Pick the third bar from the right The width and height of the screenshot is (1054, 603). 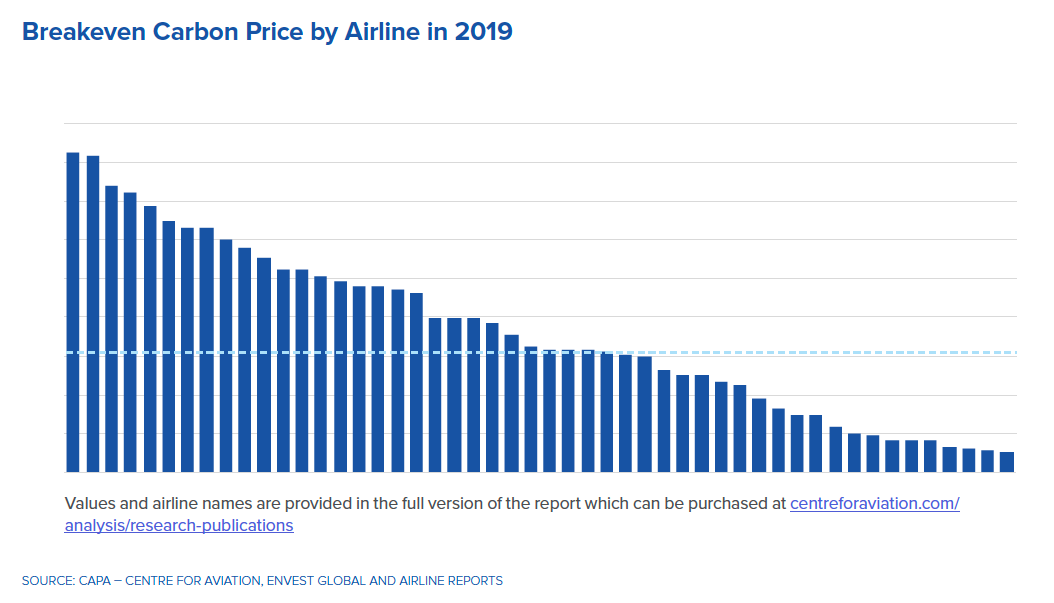pos(969,460)
